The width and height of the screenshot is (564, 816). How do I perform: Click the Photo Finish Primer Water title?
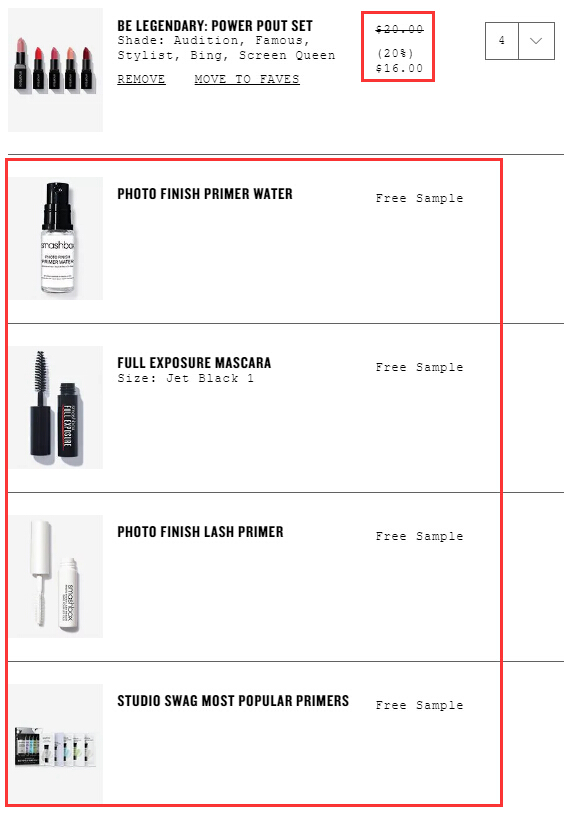pyautogui.click(x=204, y=194)
